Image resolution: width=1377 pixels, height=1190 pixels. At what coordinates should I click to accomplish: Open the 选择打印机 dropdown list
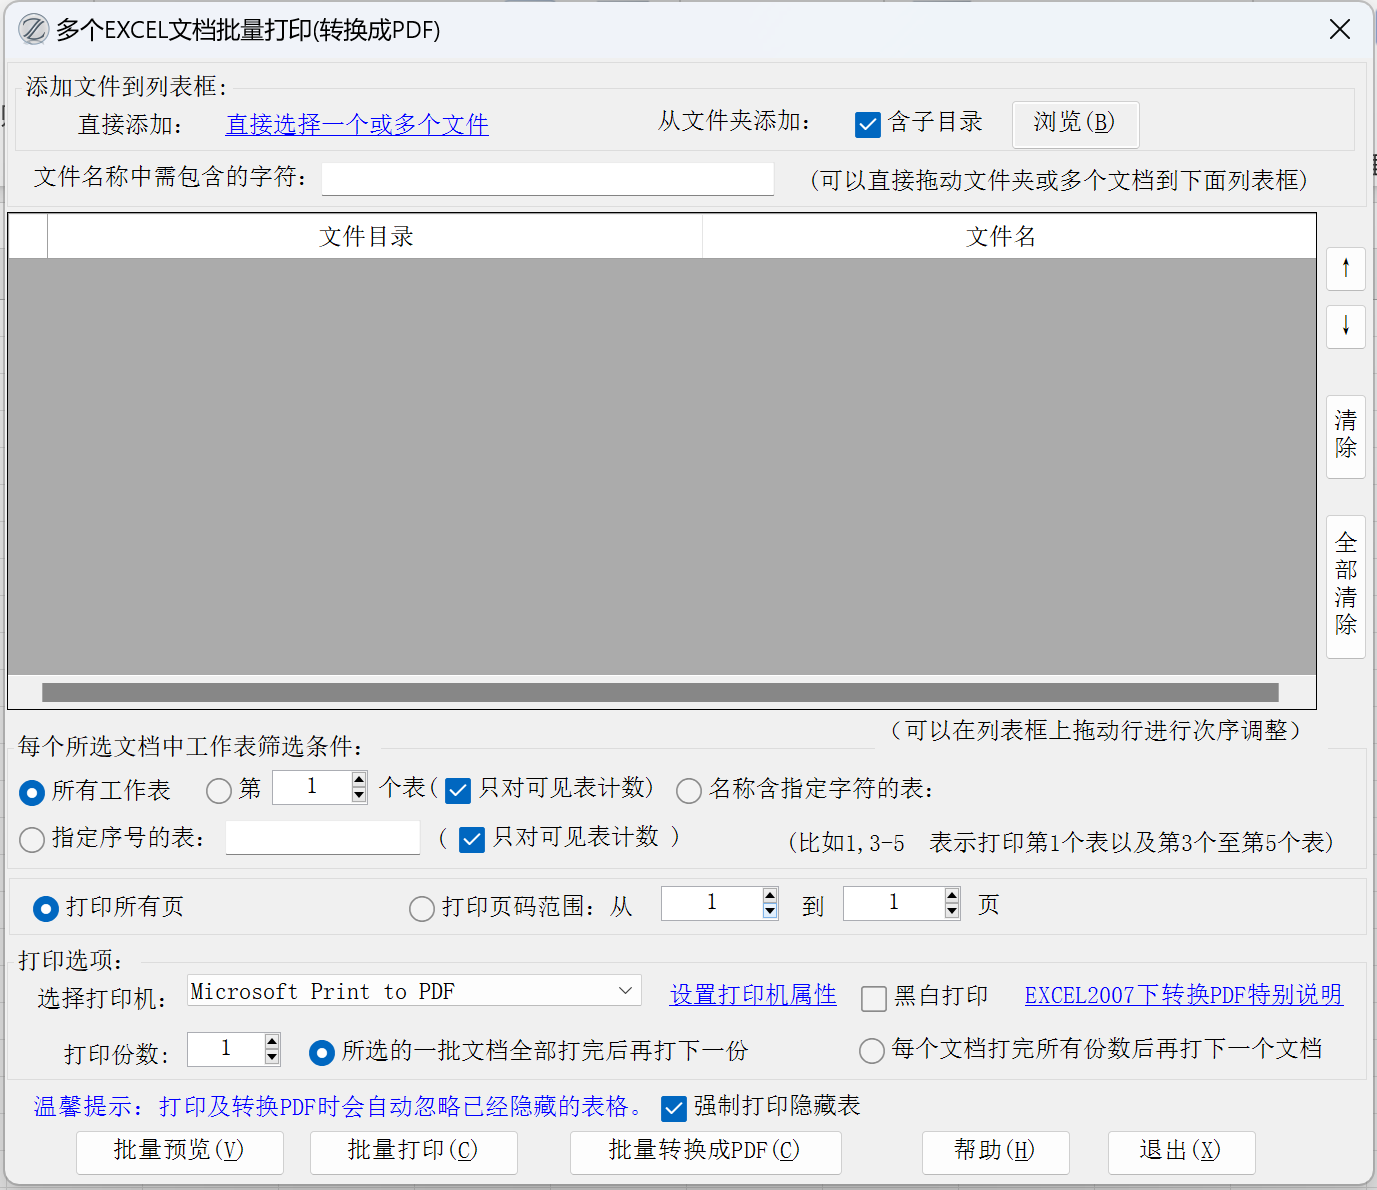pyautogui.click(x=625, y=991)
